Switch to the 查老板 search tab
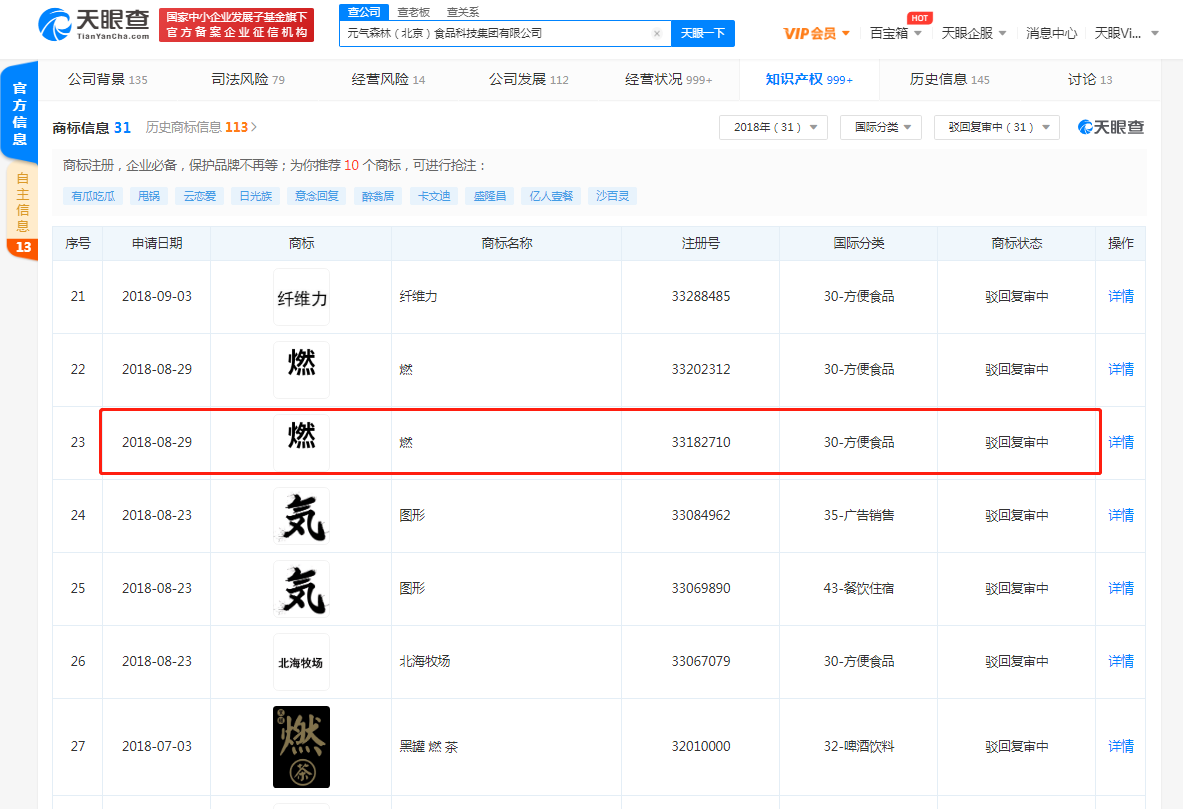This screenshot has width=1183, height=809. (x=413, y=12)
